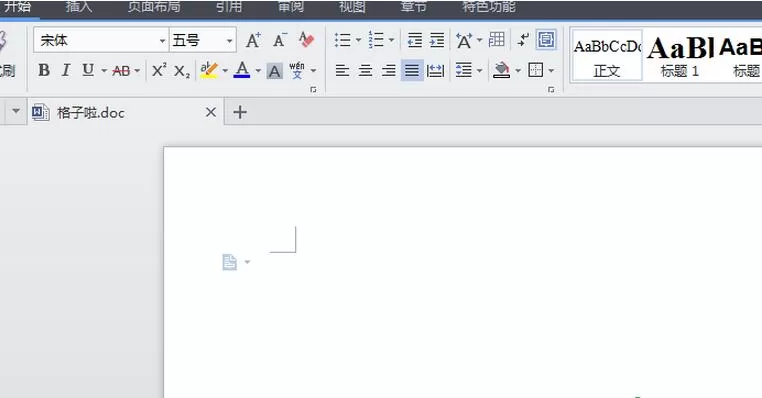Open paragraph dialog launcher
The width and height of the screenshot is (762, 398).
(551, 89)
